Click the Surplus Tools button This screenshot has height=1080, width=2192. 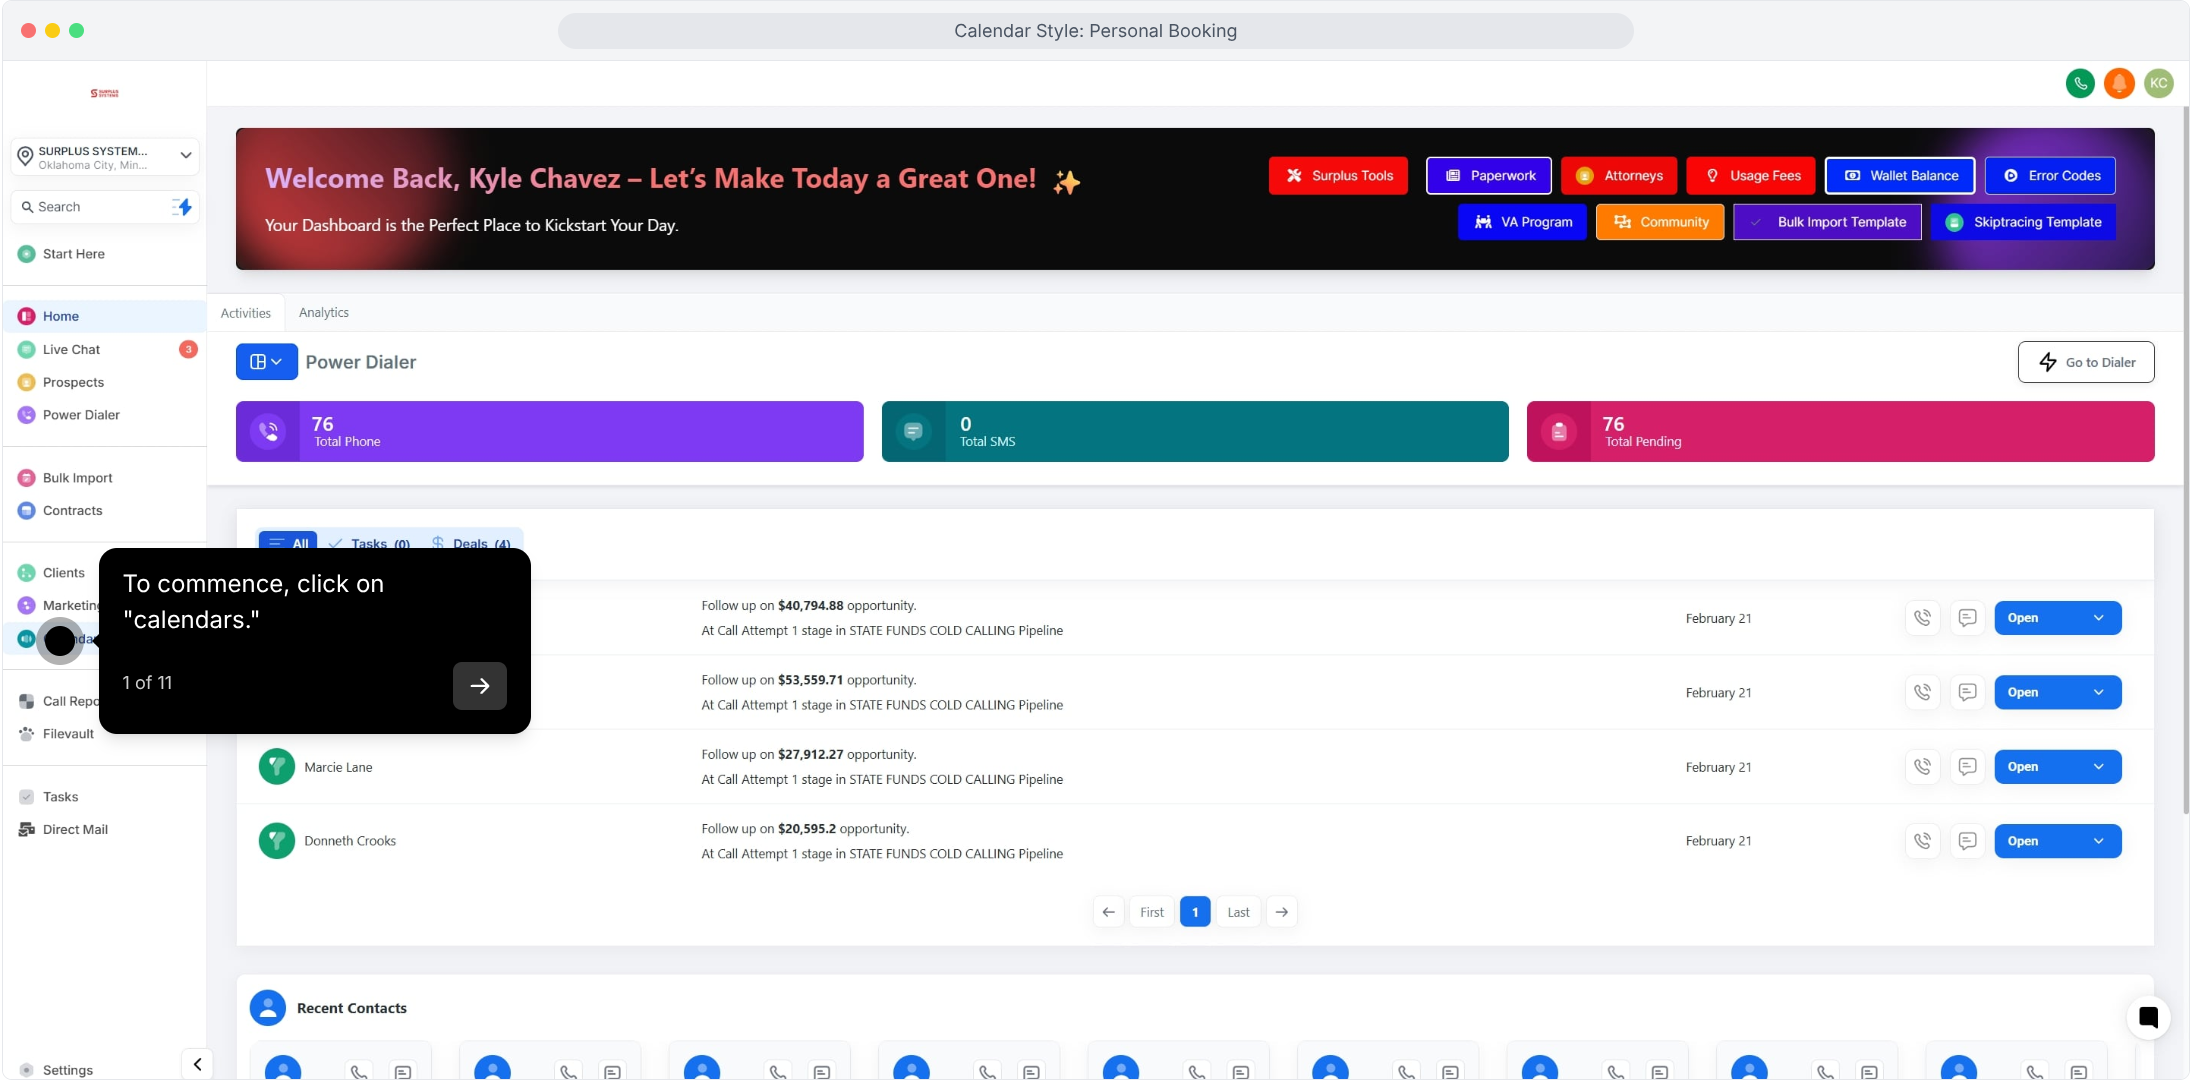tap(1338, 176)
